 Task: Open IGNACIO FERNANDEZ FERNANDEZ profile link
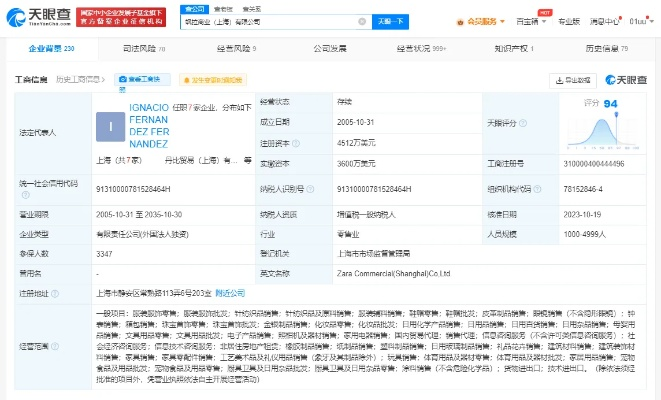click(x=149, y=126)
